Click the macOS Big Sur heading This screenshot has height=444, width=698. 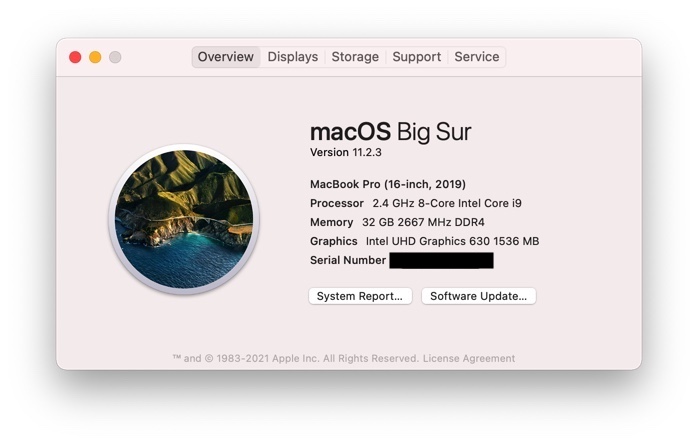tap(390, 132)
